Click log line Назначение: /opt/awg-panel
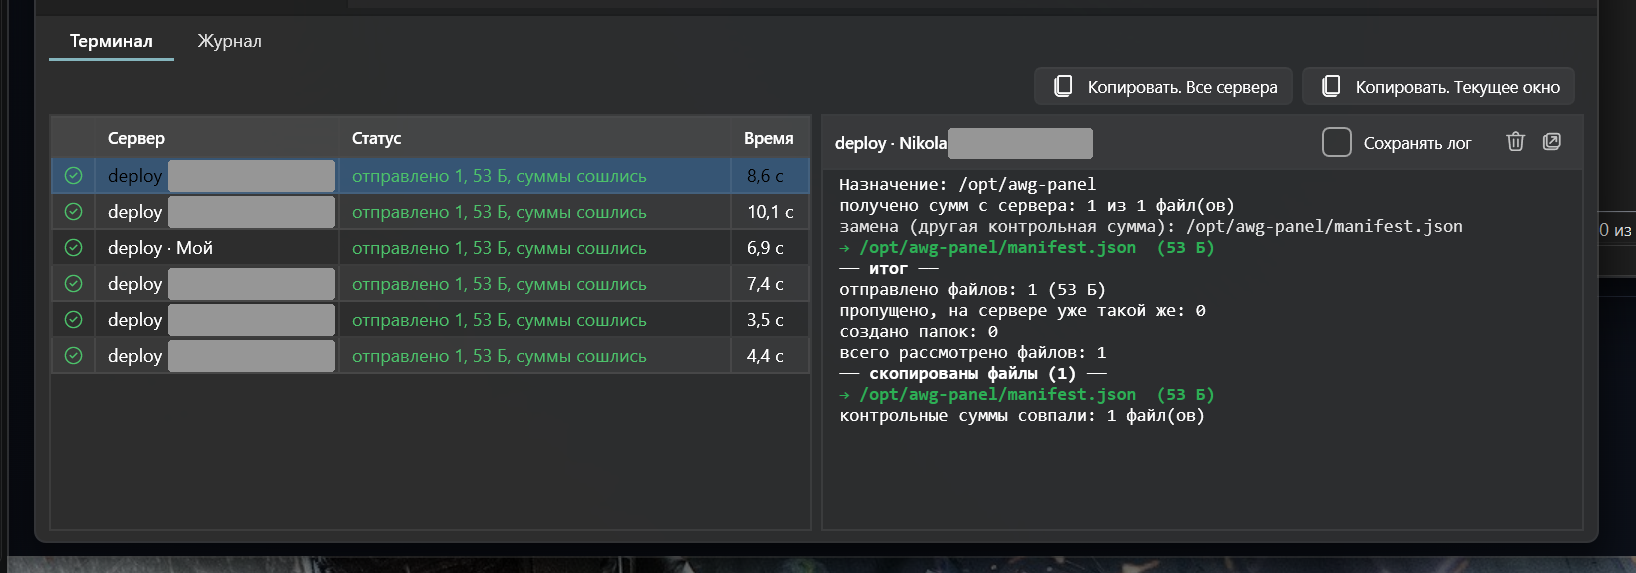The height and width of the screenshot is (573, 1636). 967,184
